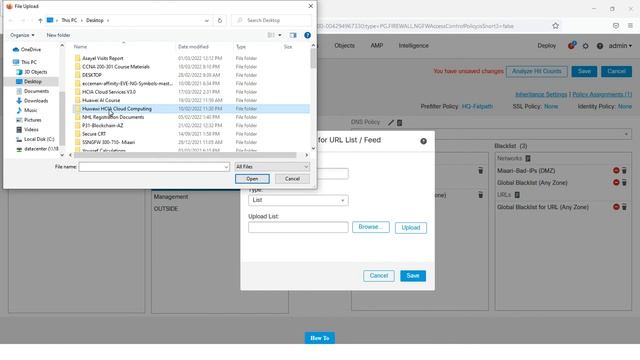Click the DNS Policy list icon beside pencil
Image resolution: width=640 pixels, height=360 pixels.
click(x=400, y=122)
